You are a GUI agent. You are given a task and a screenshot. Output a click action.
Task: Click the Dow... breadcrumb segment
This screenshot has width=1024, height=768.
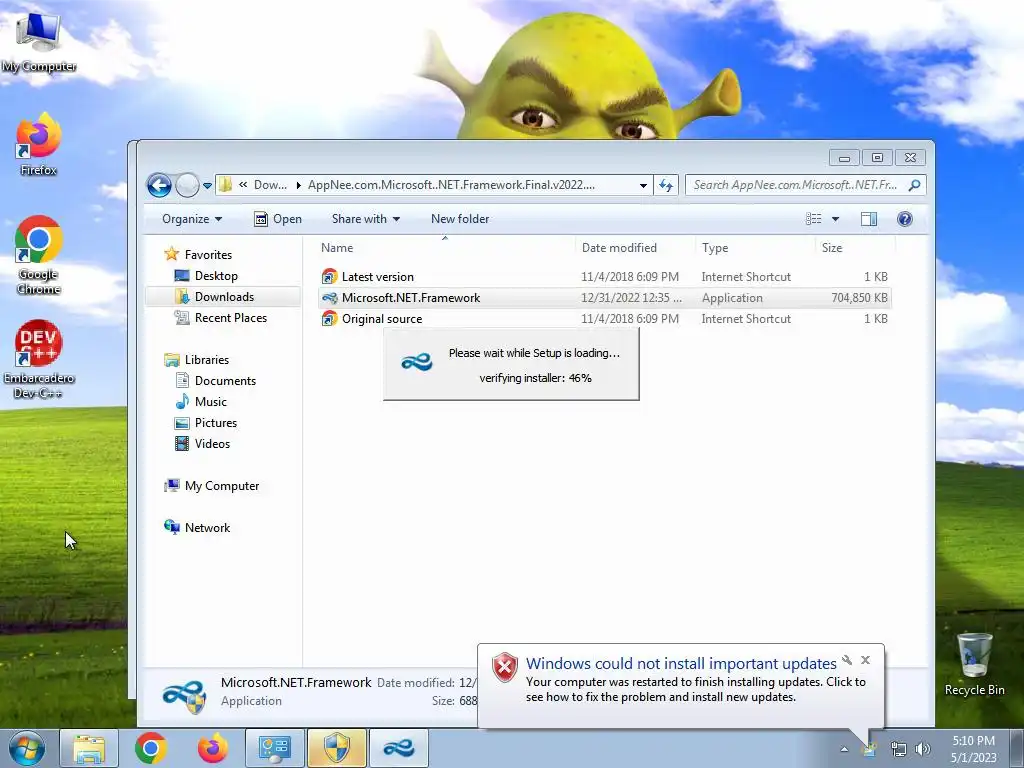coord(270,185)
